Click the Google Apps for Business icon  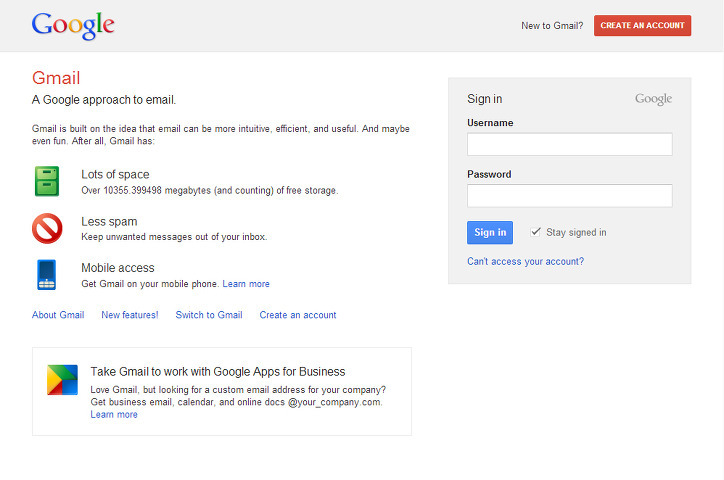point(62,380)
